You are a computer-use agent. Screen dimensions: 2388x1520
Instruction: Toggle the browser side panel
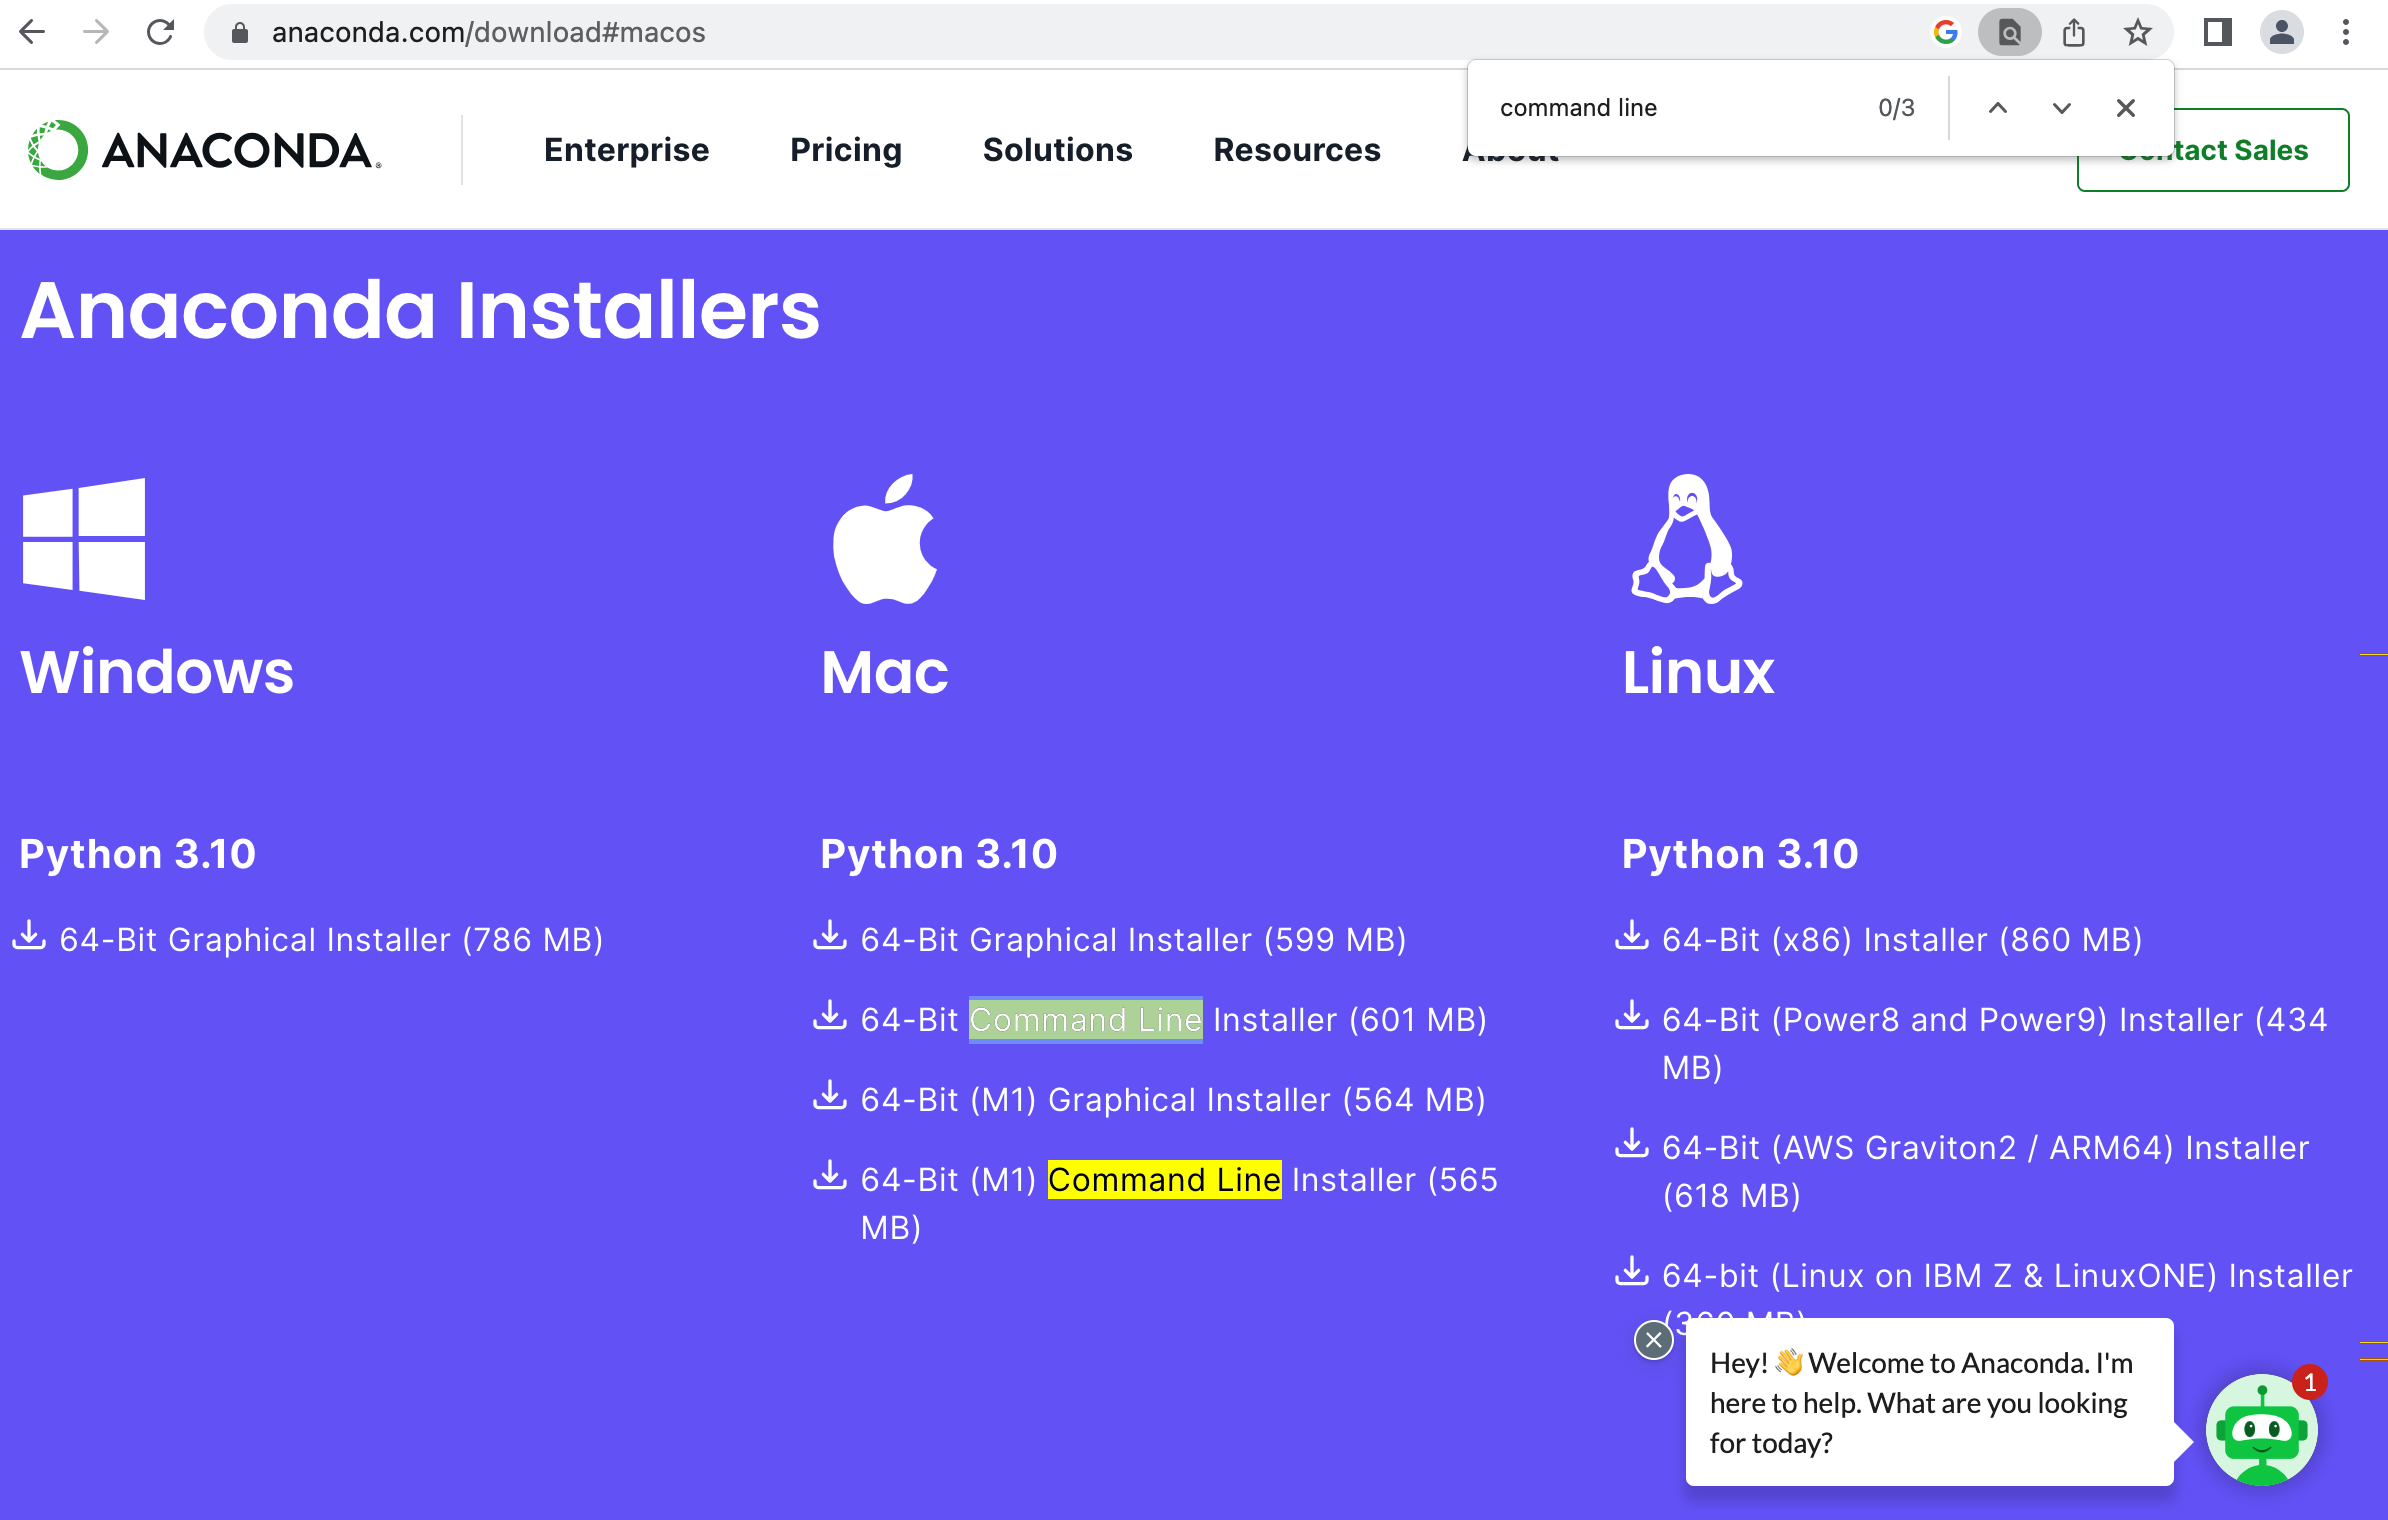click(x=2217, y=33)
